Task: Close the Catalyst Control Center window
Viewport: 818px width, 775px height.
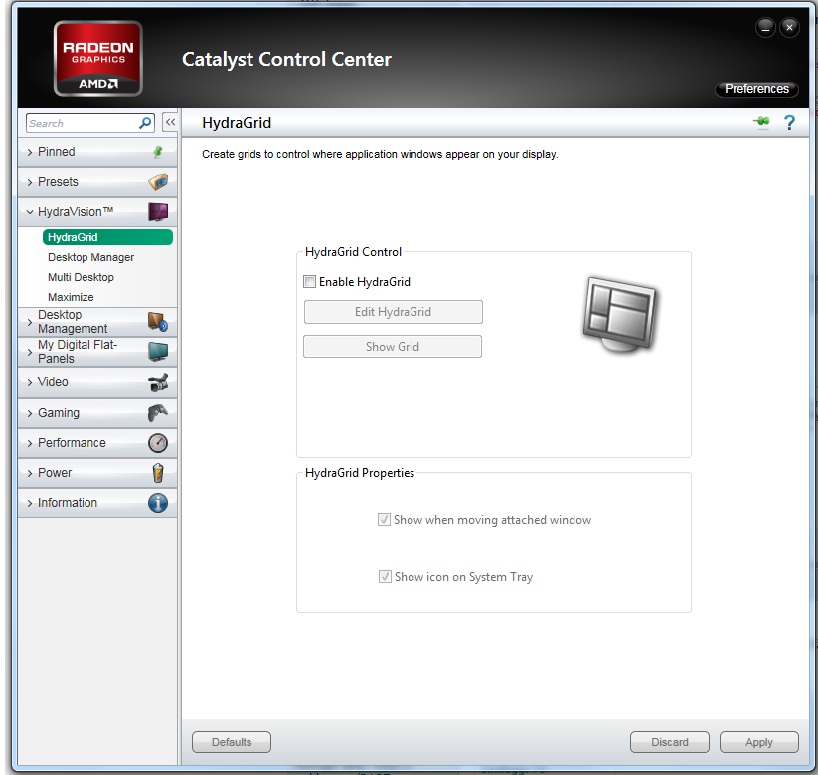Action: point(789,27)
